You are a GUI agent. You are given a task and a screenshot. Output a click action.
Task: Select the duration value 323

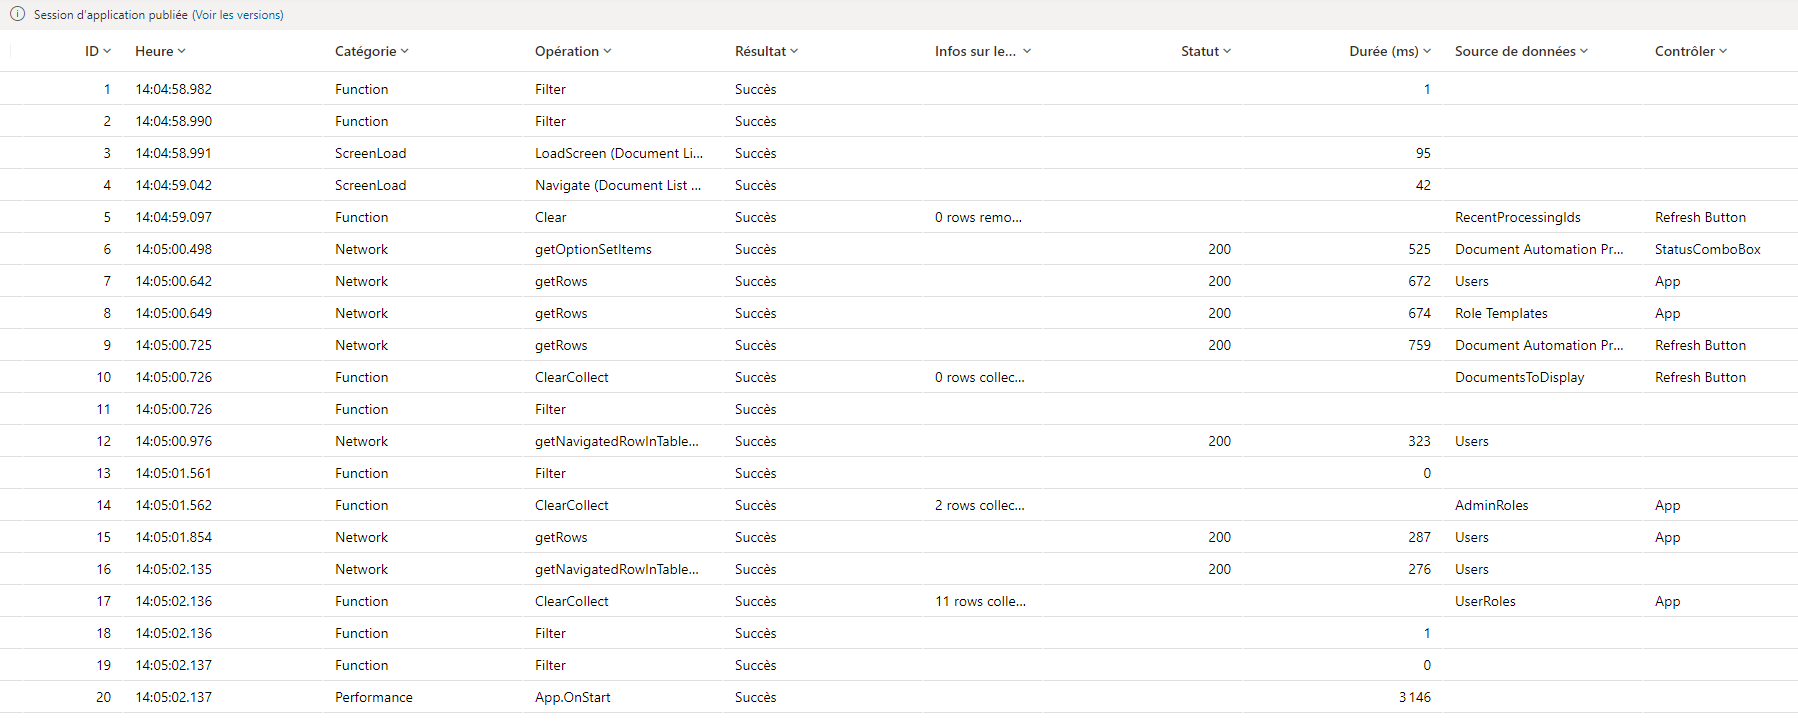(x=1420, y=441)
